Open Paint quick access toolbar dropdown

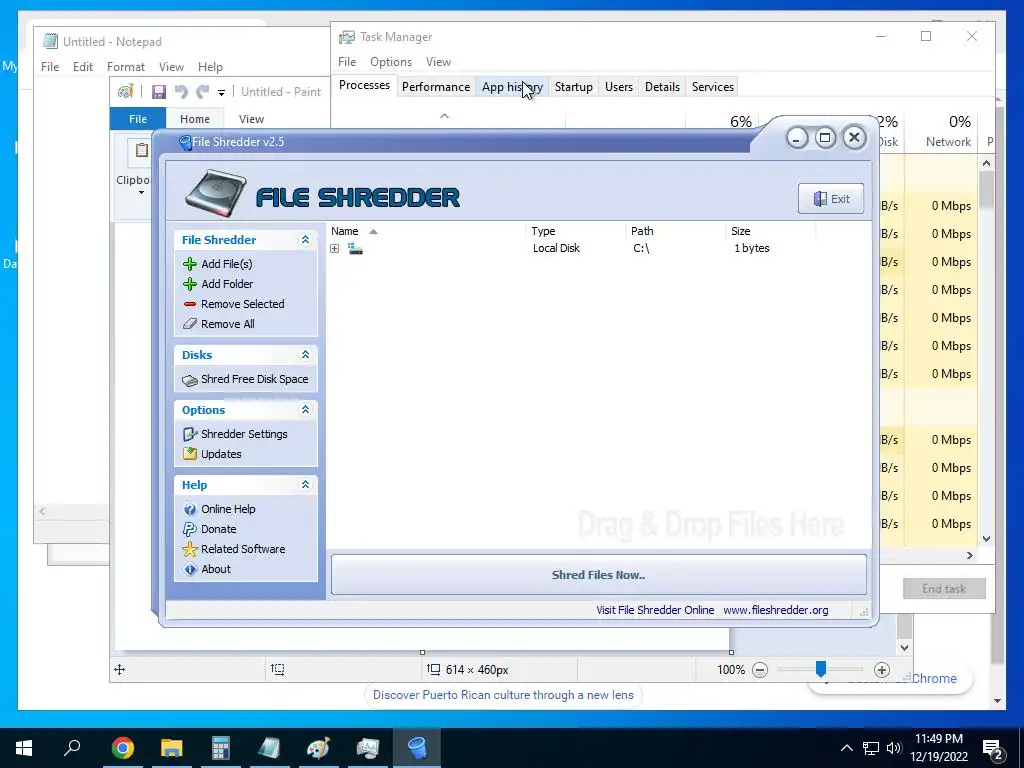221,93
